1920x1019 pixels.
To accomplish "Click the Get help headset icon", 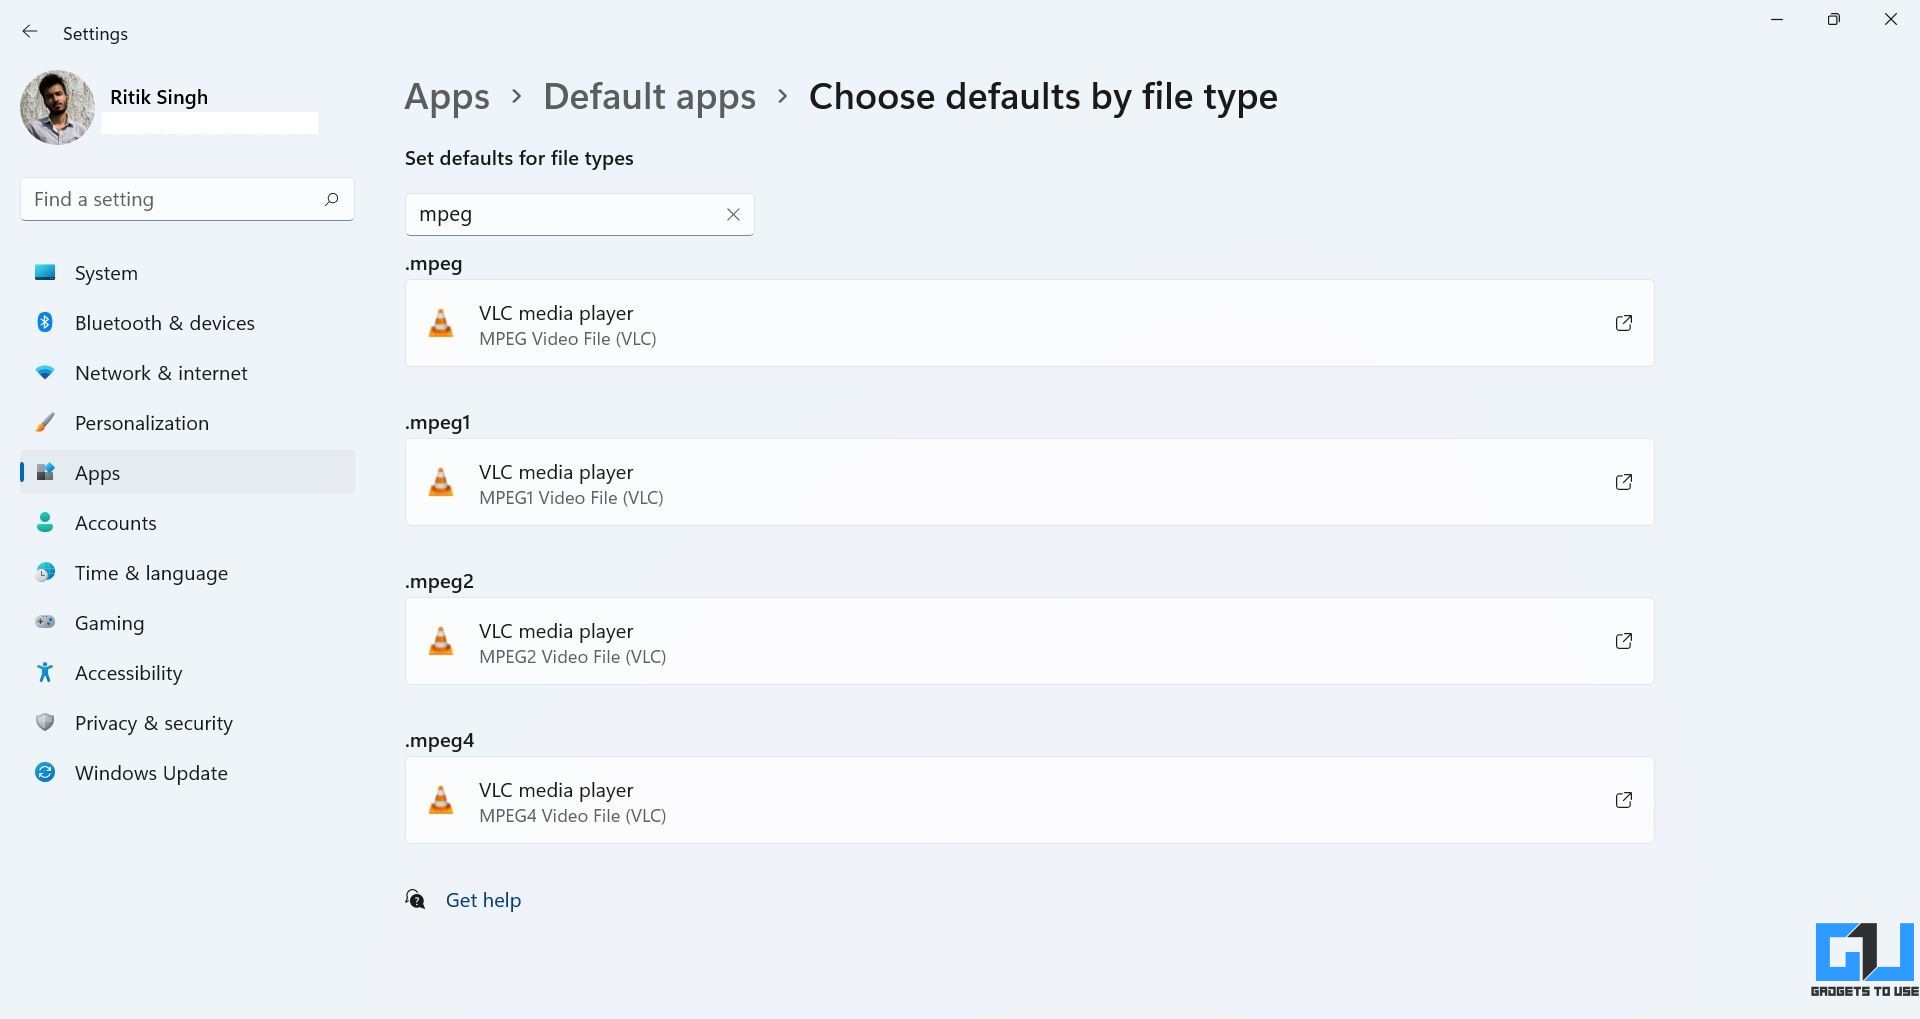I will (x=416, y=899).
